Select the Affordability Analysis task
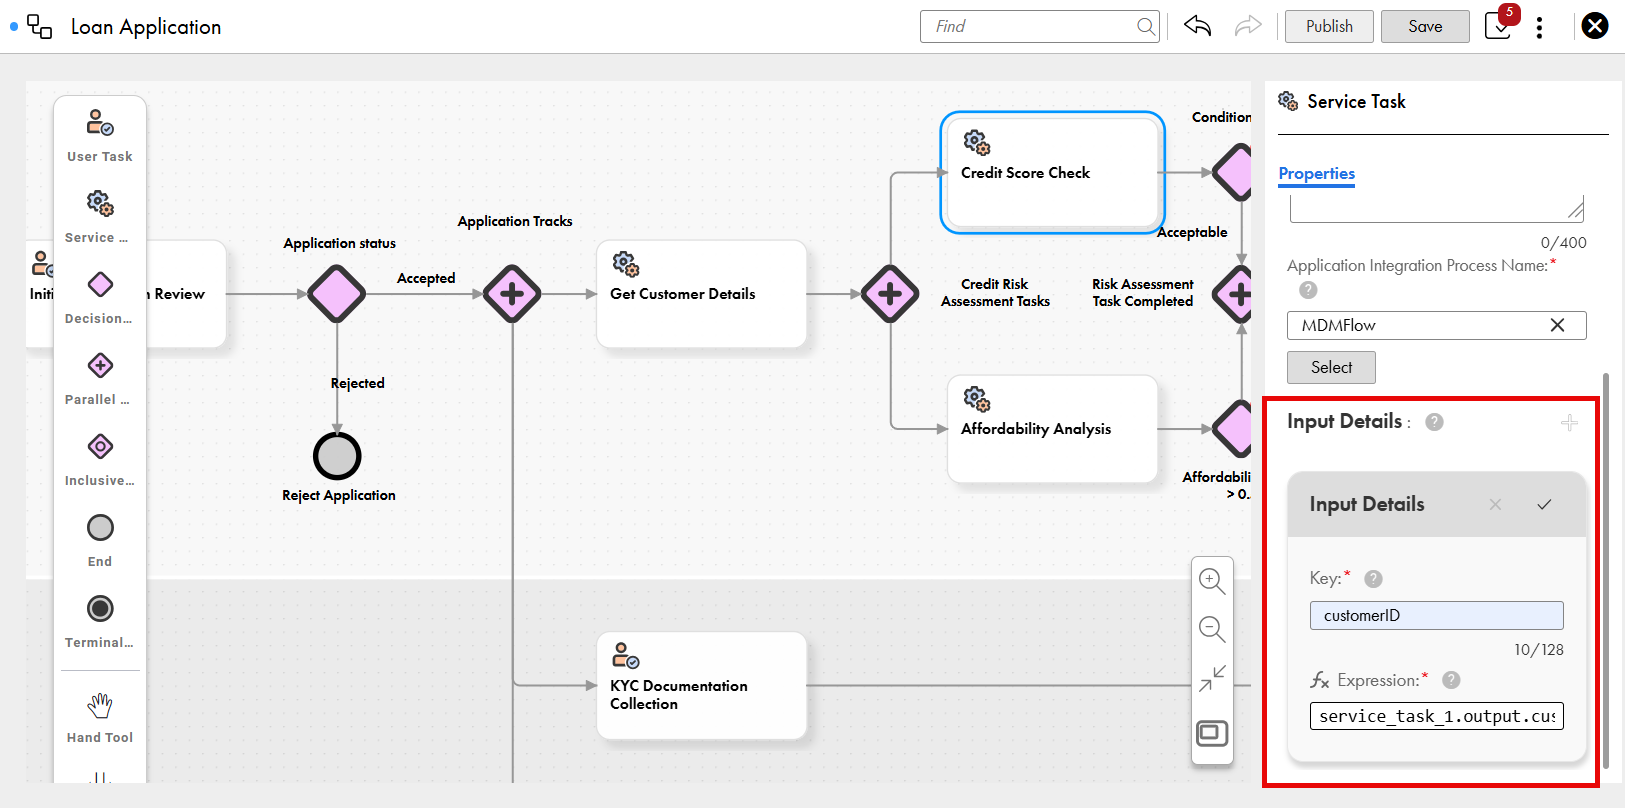This screenshot has height=808, width=1625. [1052, 428]
